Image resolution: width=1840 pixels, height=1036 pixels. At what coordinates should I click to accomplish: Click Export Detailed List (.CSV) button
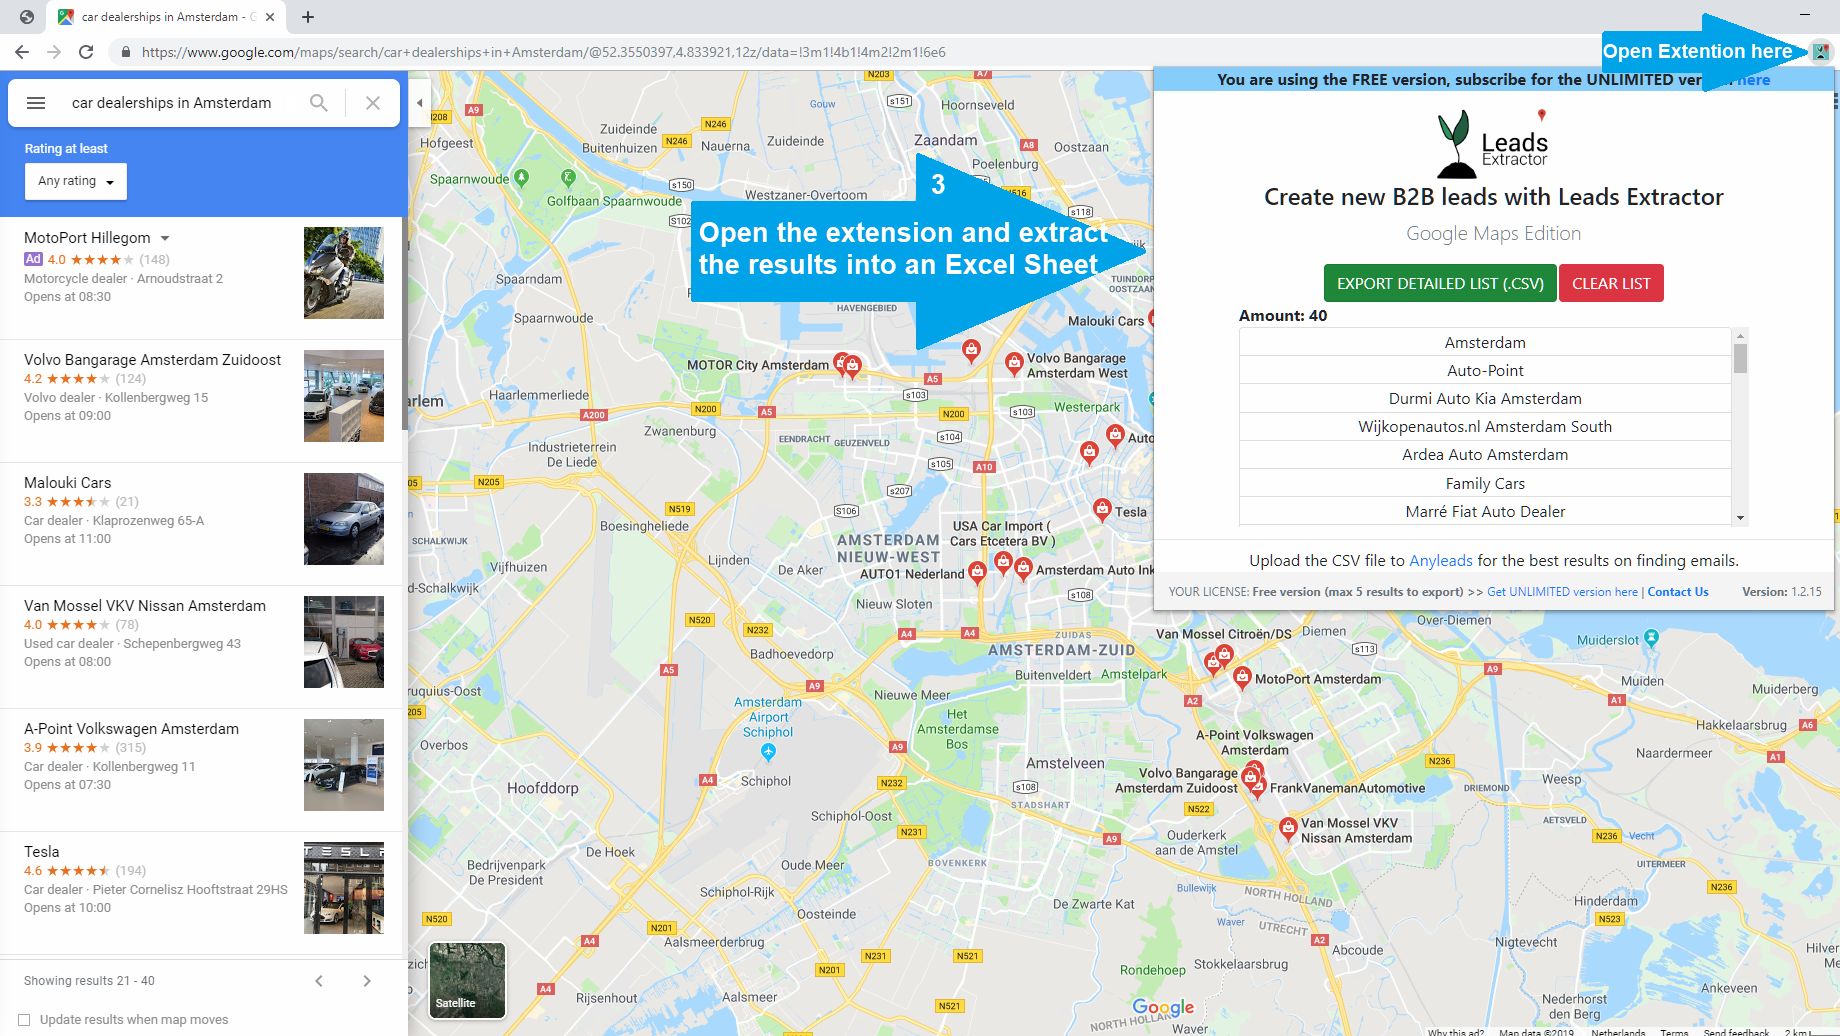point(1440,283)
